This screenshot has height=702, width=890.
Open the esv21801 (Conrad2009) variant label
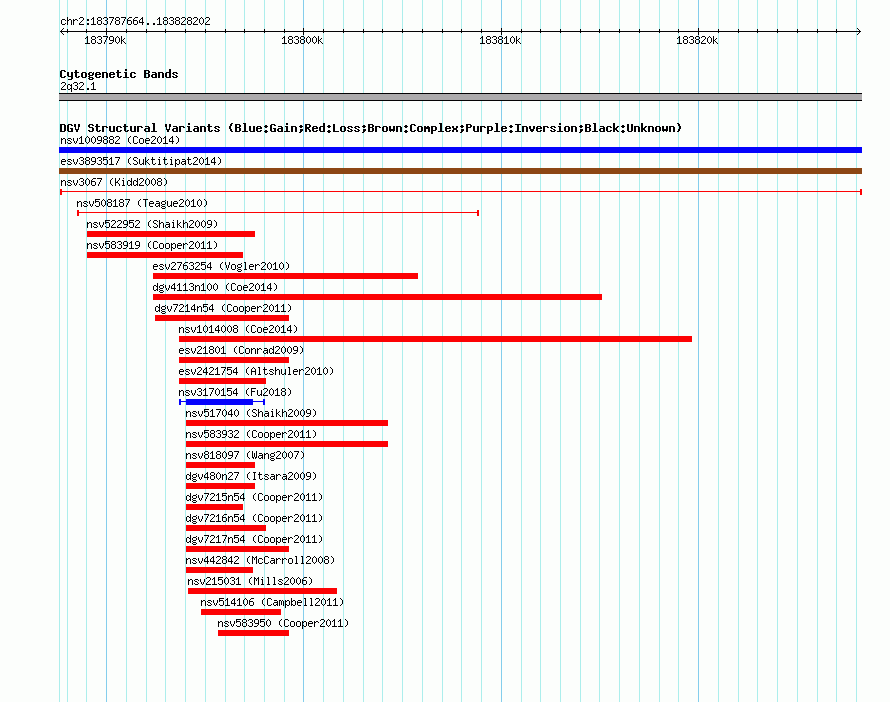point(241,350)
